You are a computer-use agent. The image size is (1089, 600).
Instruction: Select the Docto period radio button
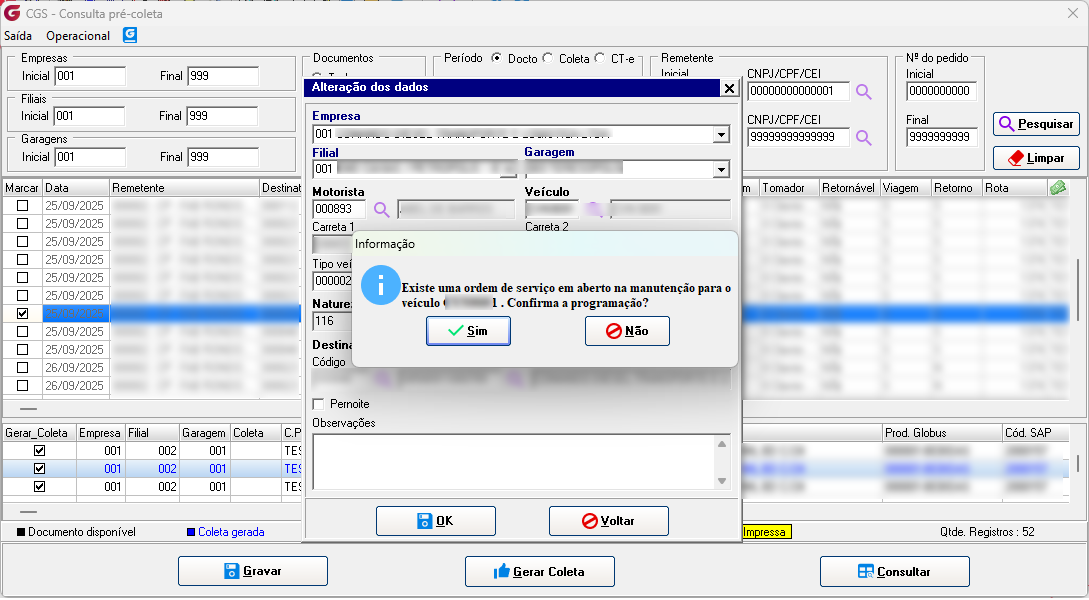(x=497, y=58)
